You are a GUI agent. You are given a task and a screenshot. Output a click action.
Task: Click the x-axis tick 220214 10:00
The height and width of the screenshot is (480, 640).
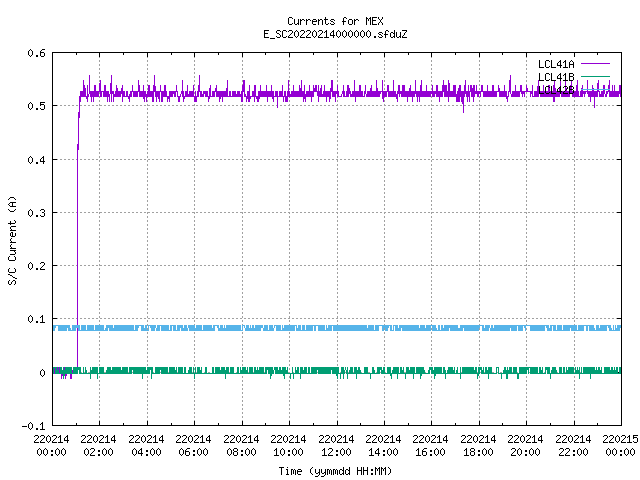tap(288, 446)
